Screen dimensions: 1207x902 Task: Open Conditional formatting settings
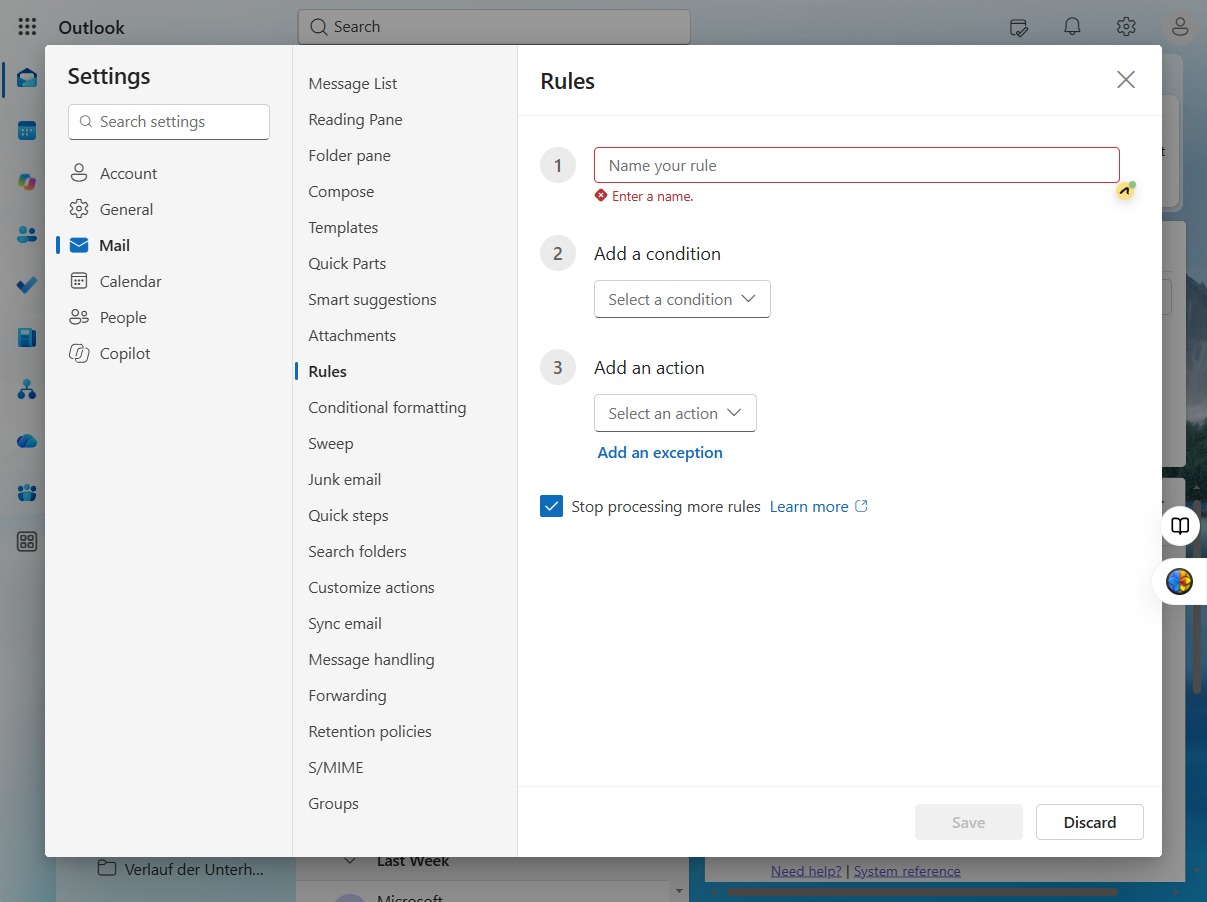pos(387,407)
